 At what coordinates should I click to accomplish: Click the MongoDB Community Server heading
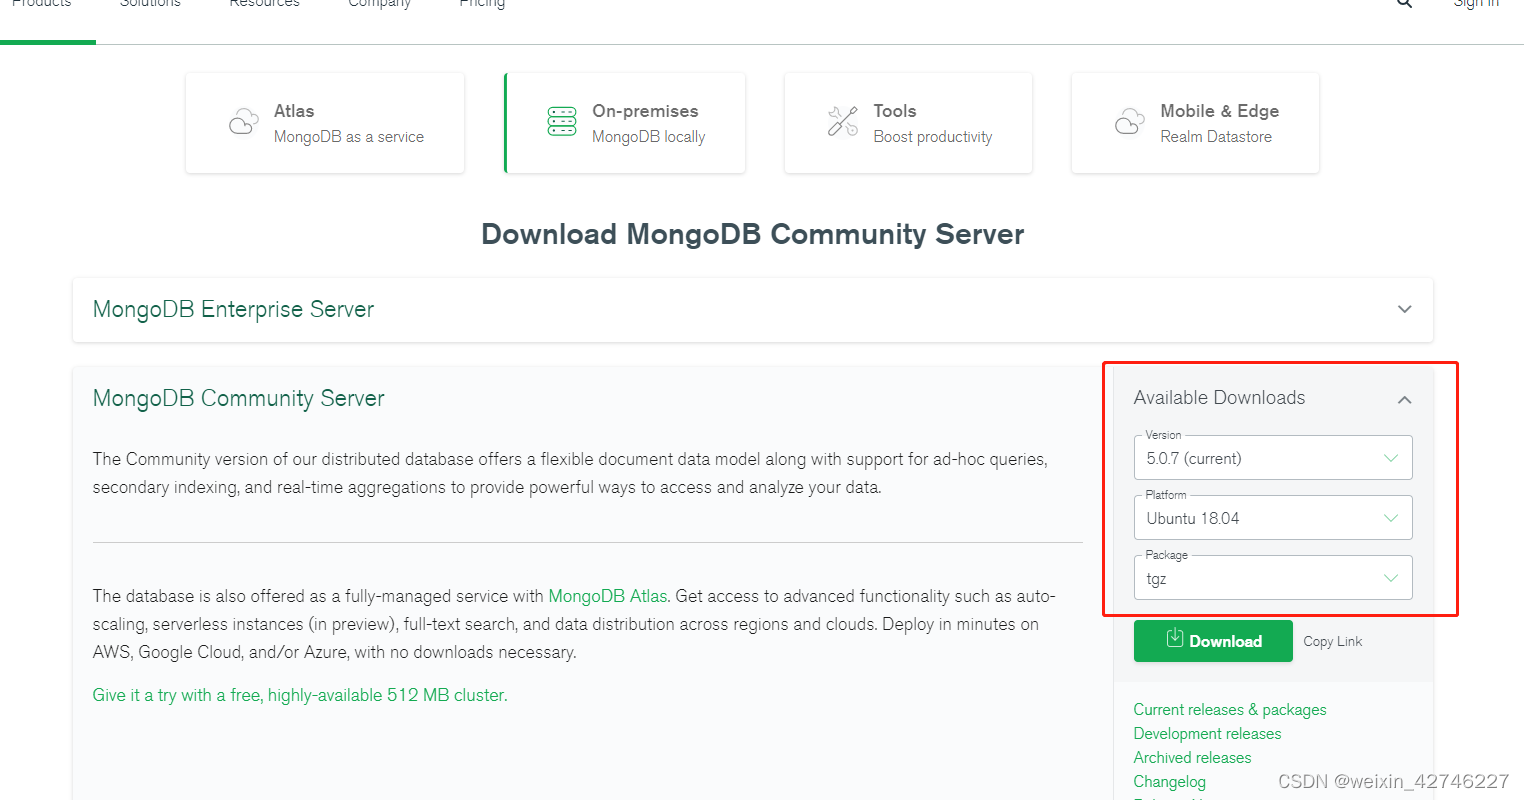pyautogui.click(x=238, y=398)
